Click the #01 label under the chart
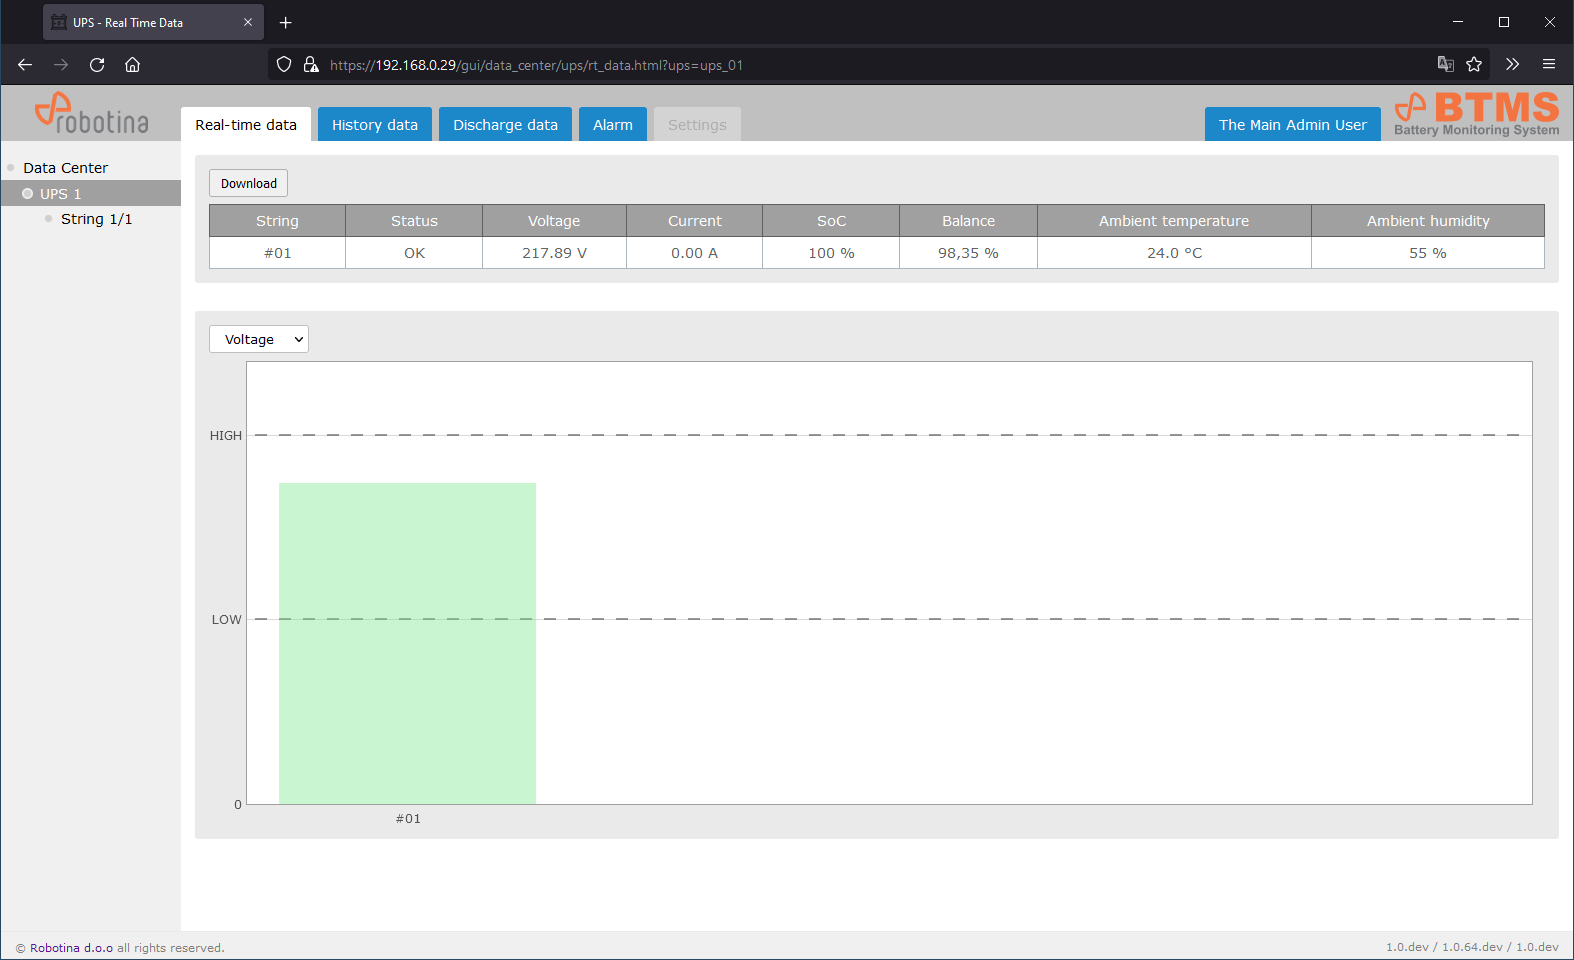The width and height of the screenshot is (1574, 960). tap(408, 819)
